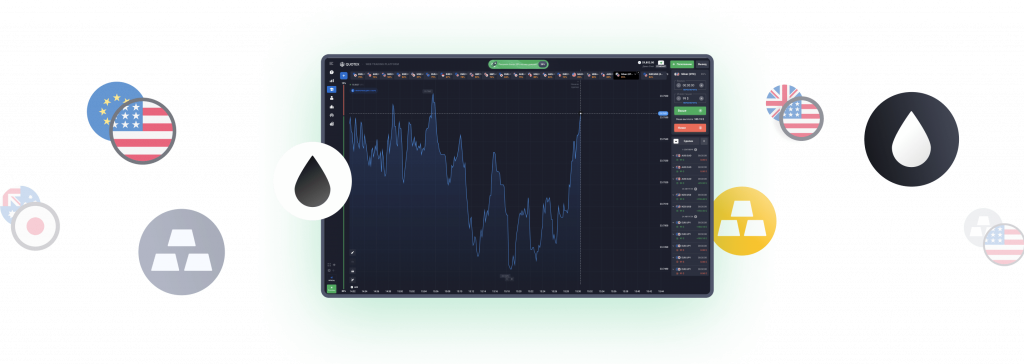
Task: Click the green Up trade button
Action: 690,111
